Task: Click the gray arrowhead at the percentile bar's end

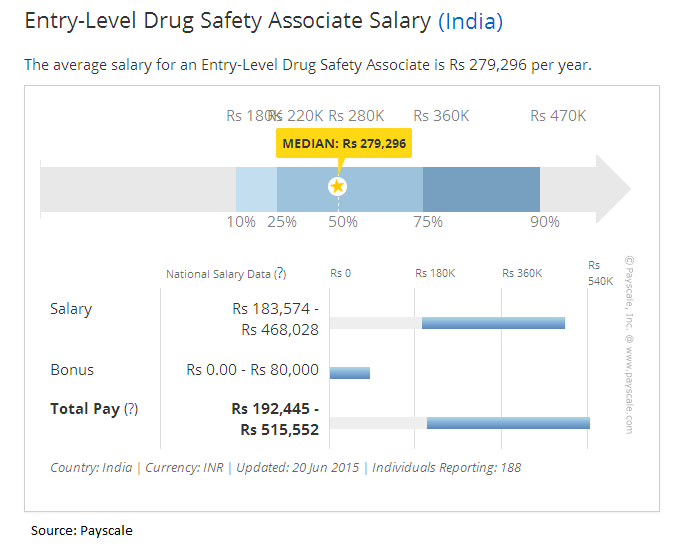Action: [613, 188]
